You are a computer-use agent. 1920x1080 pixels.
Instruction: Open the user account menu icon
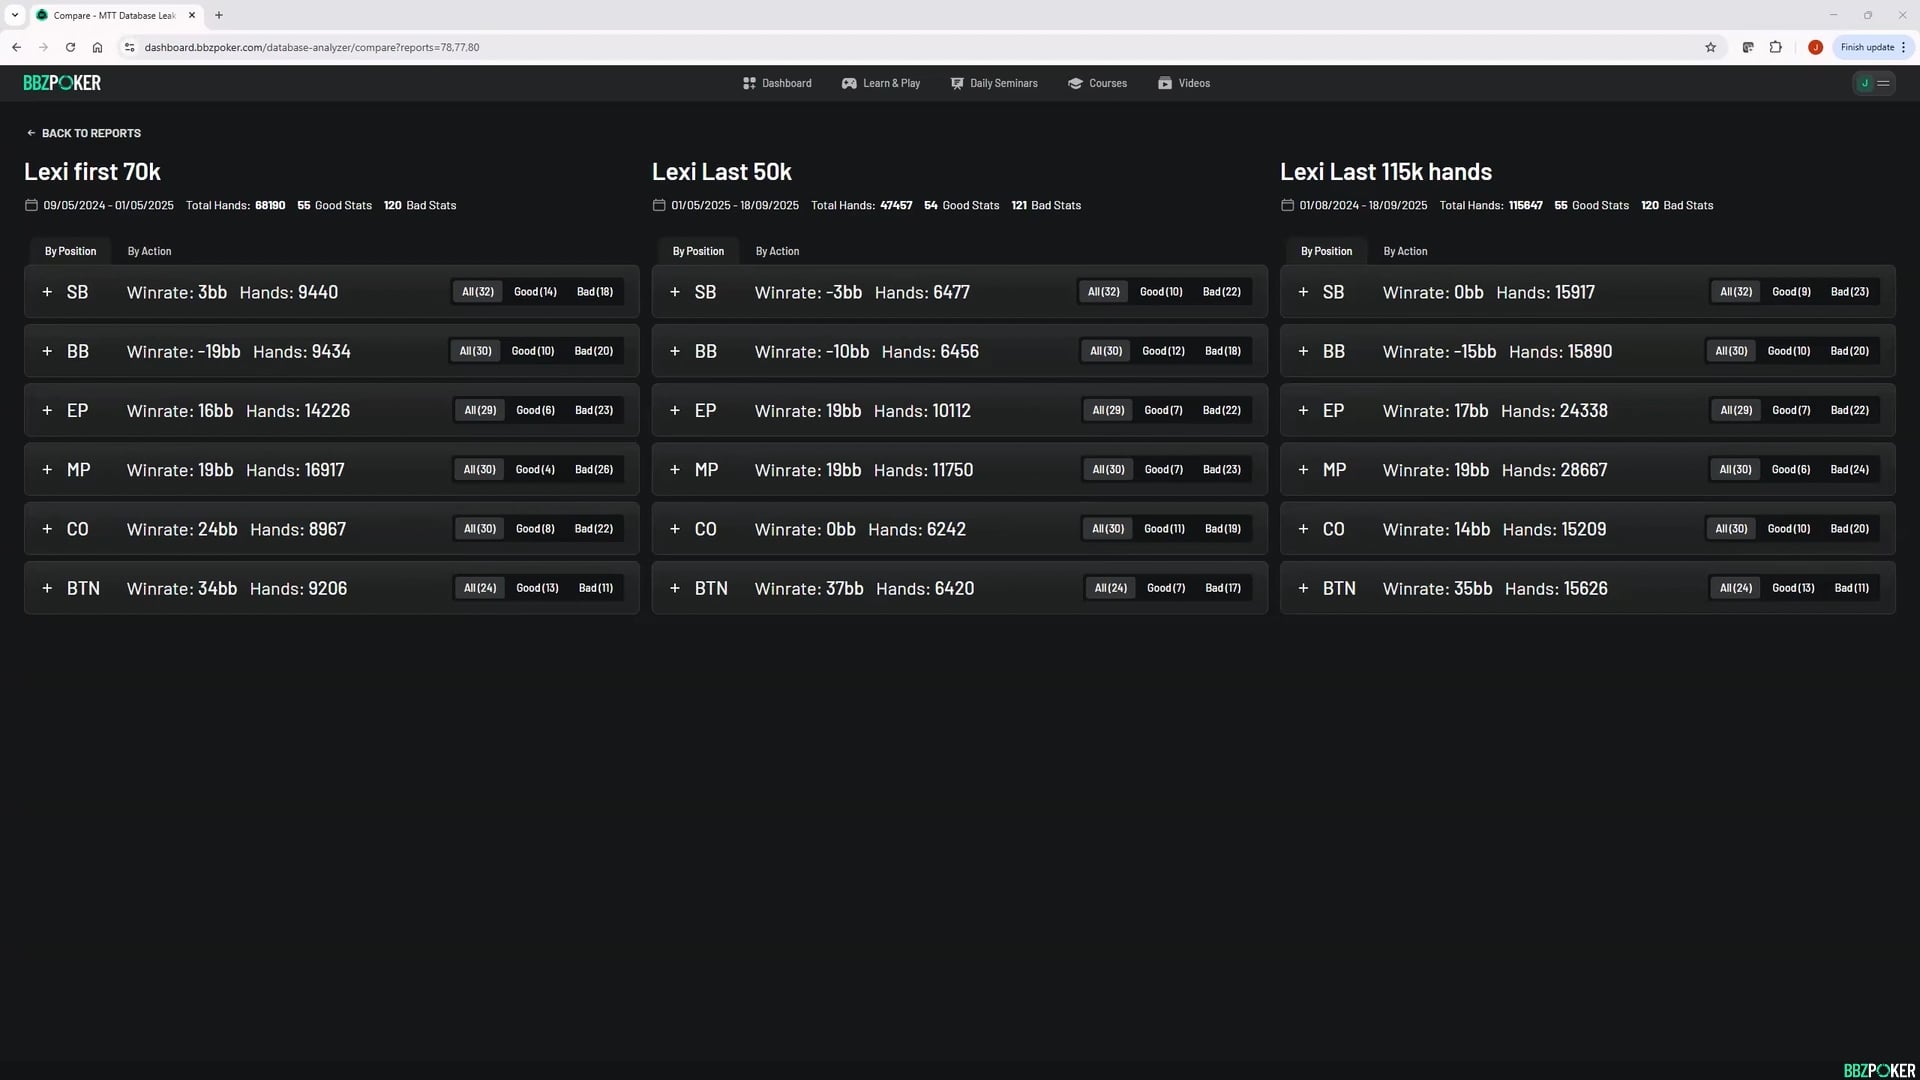1874,83
